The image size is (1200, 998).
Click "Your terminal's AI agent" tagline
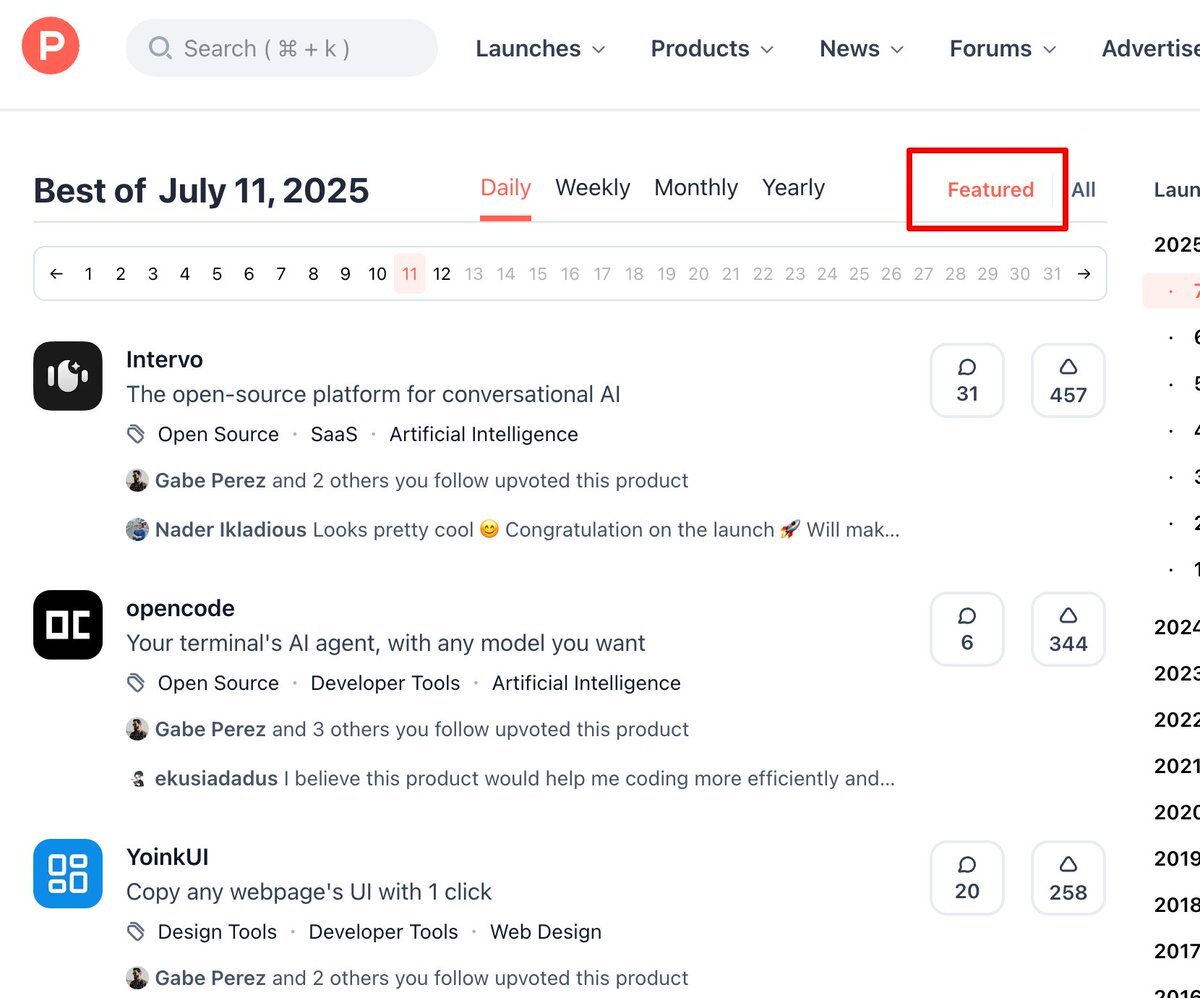386,644
